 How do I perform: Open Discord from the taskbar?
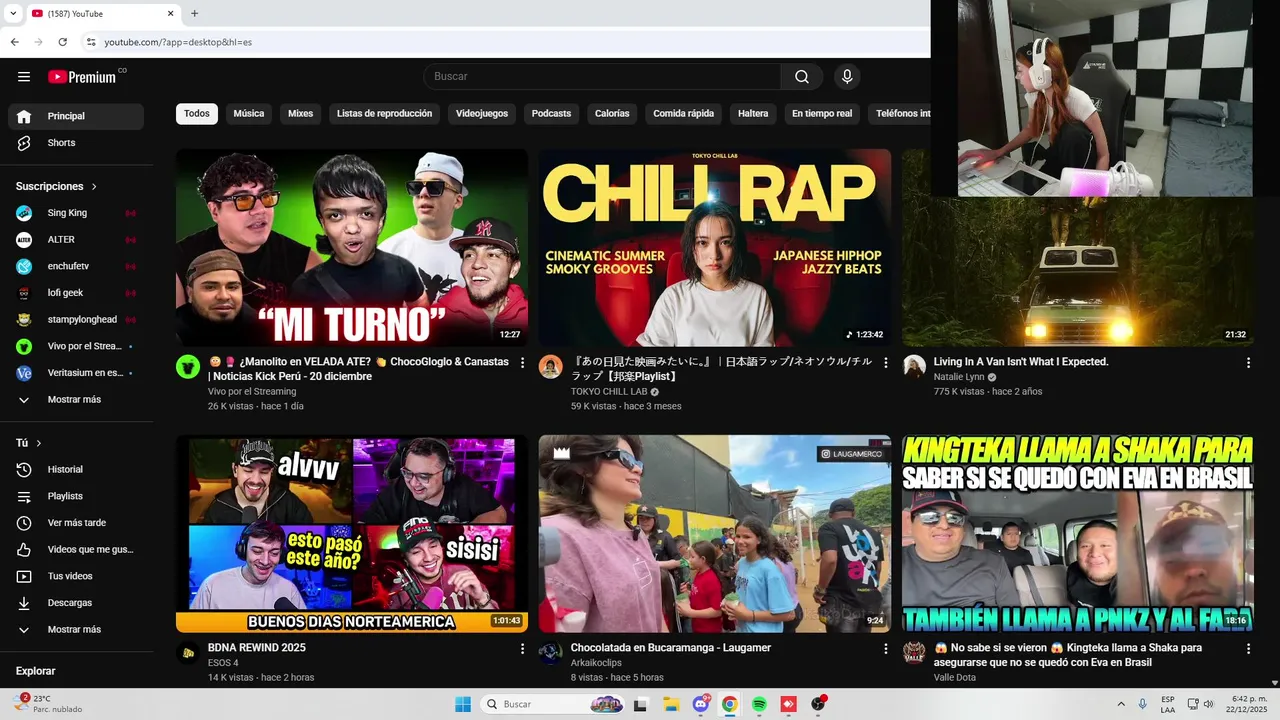coord(701,704)
